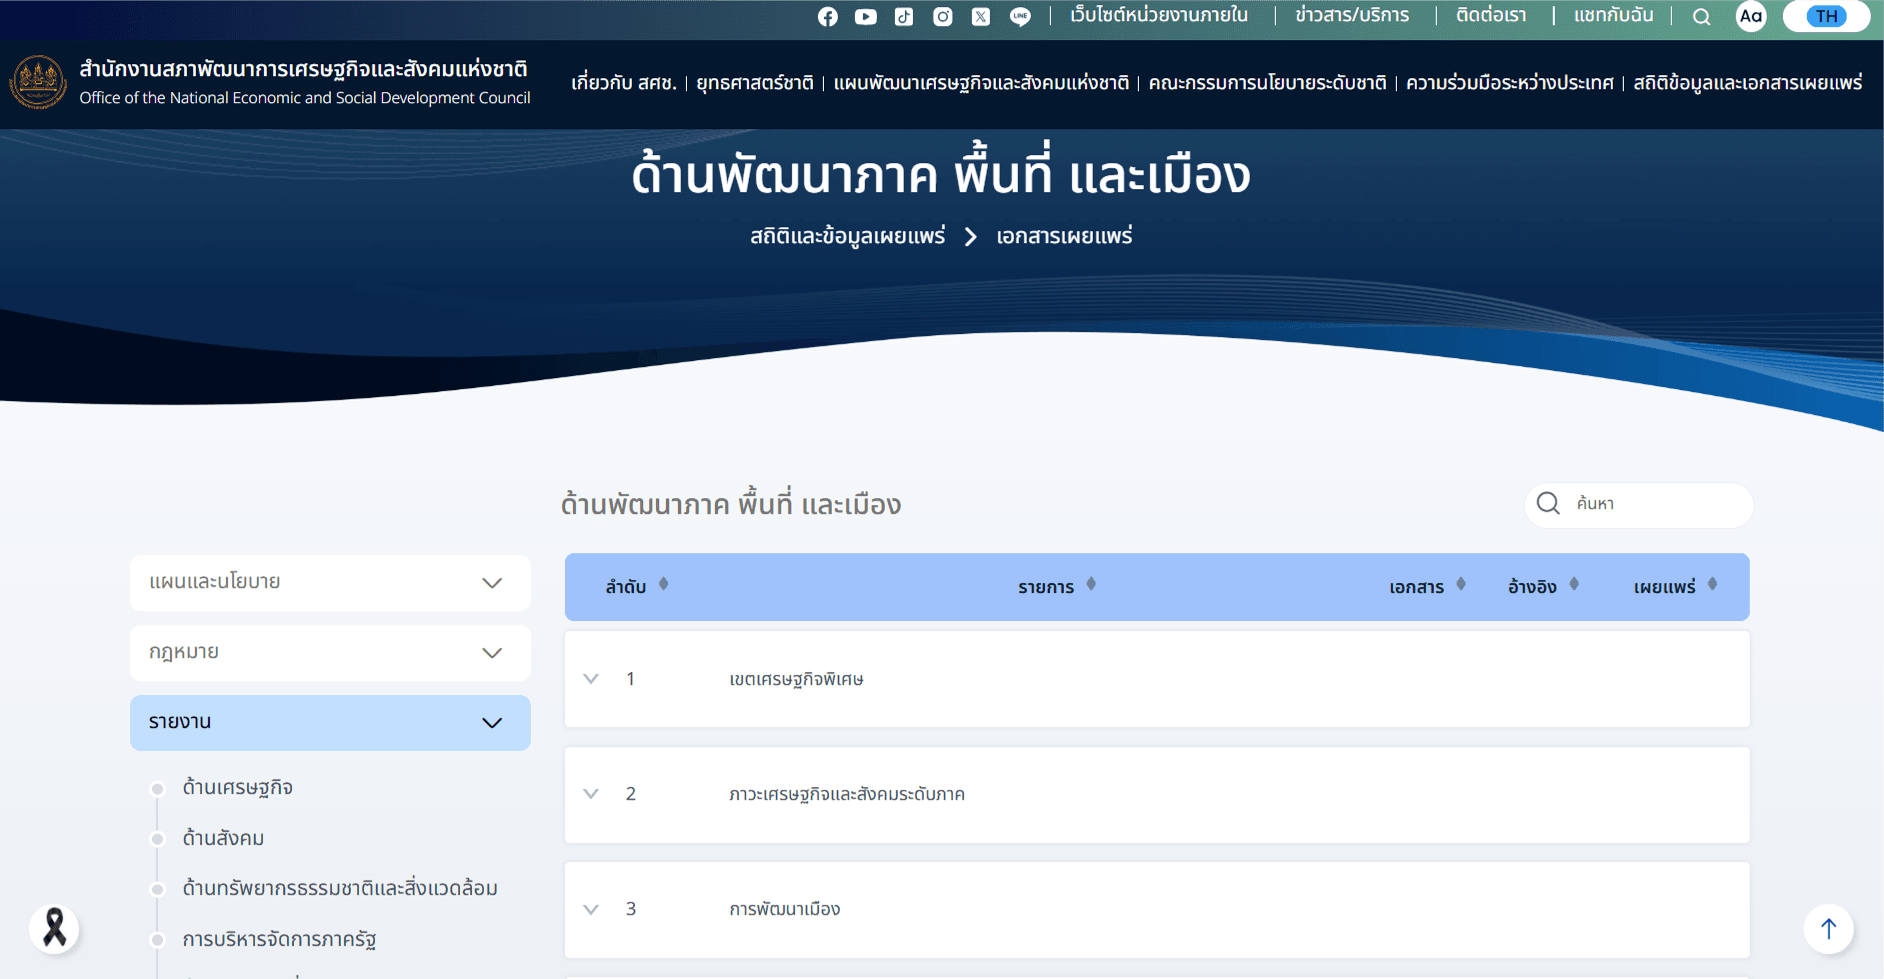Open the TikTok icon link
Viewport: 1884px width, 979px height.
(x=904, y=17)
